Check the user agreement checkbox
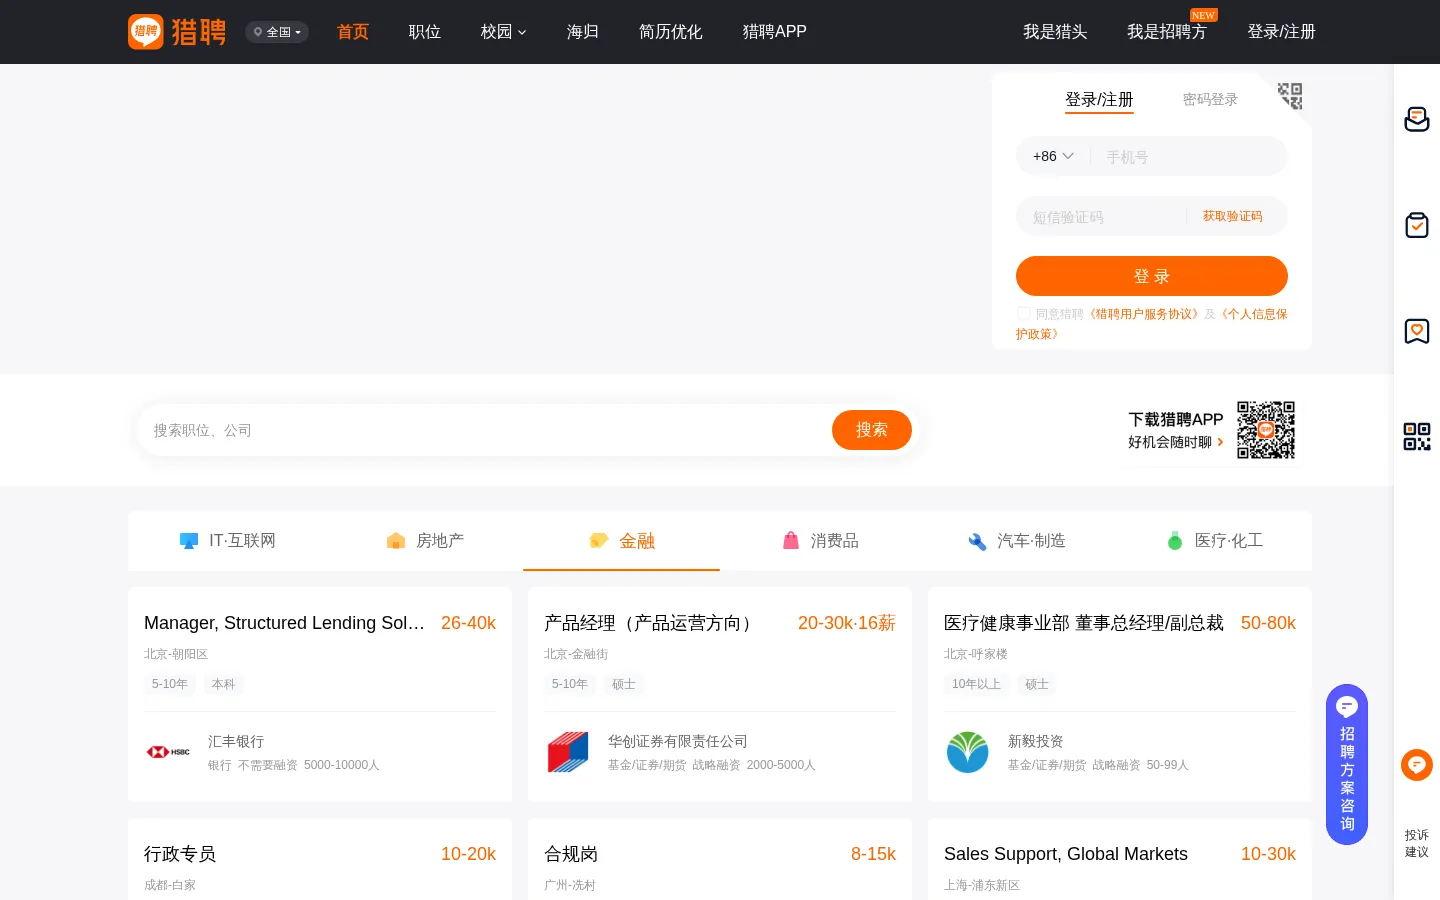This screenshot has width=1440, height=900. click(1023, 313)
